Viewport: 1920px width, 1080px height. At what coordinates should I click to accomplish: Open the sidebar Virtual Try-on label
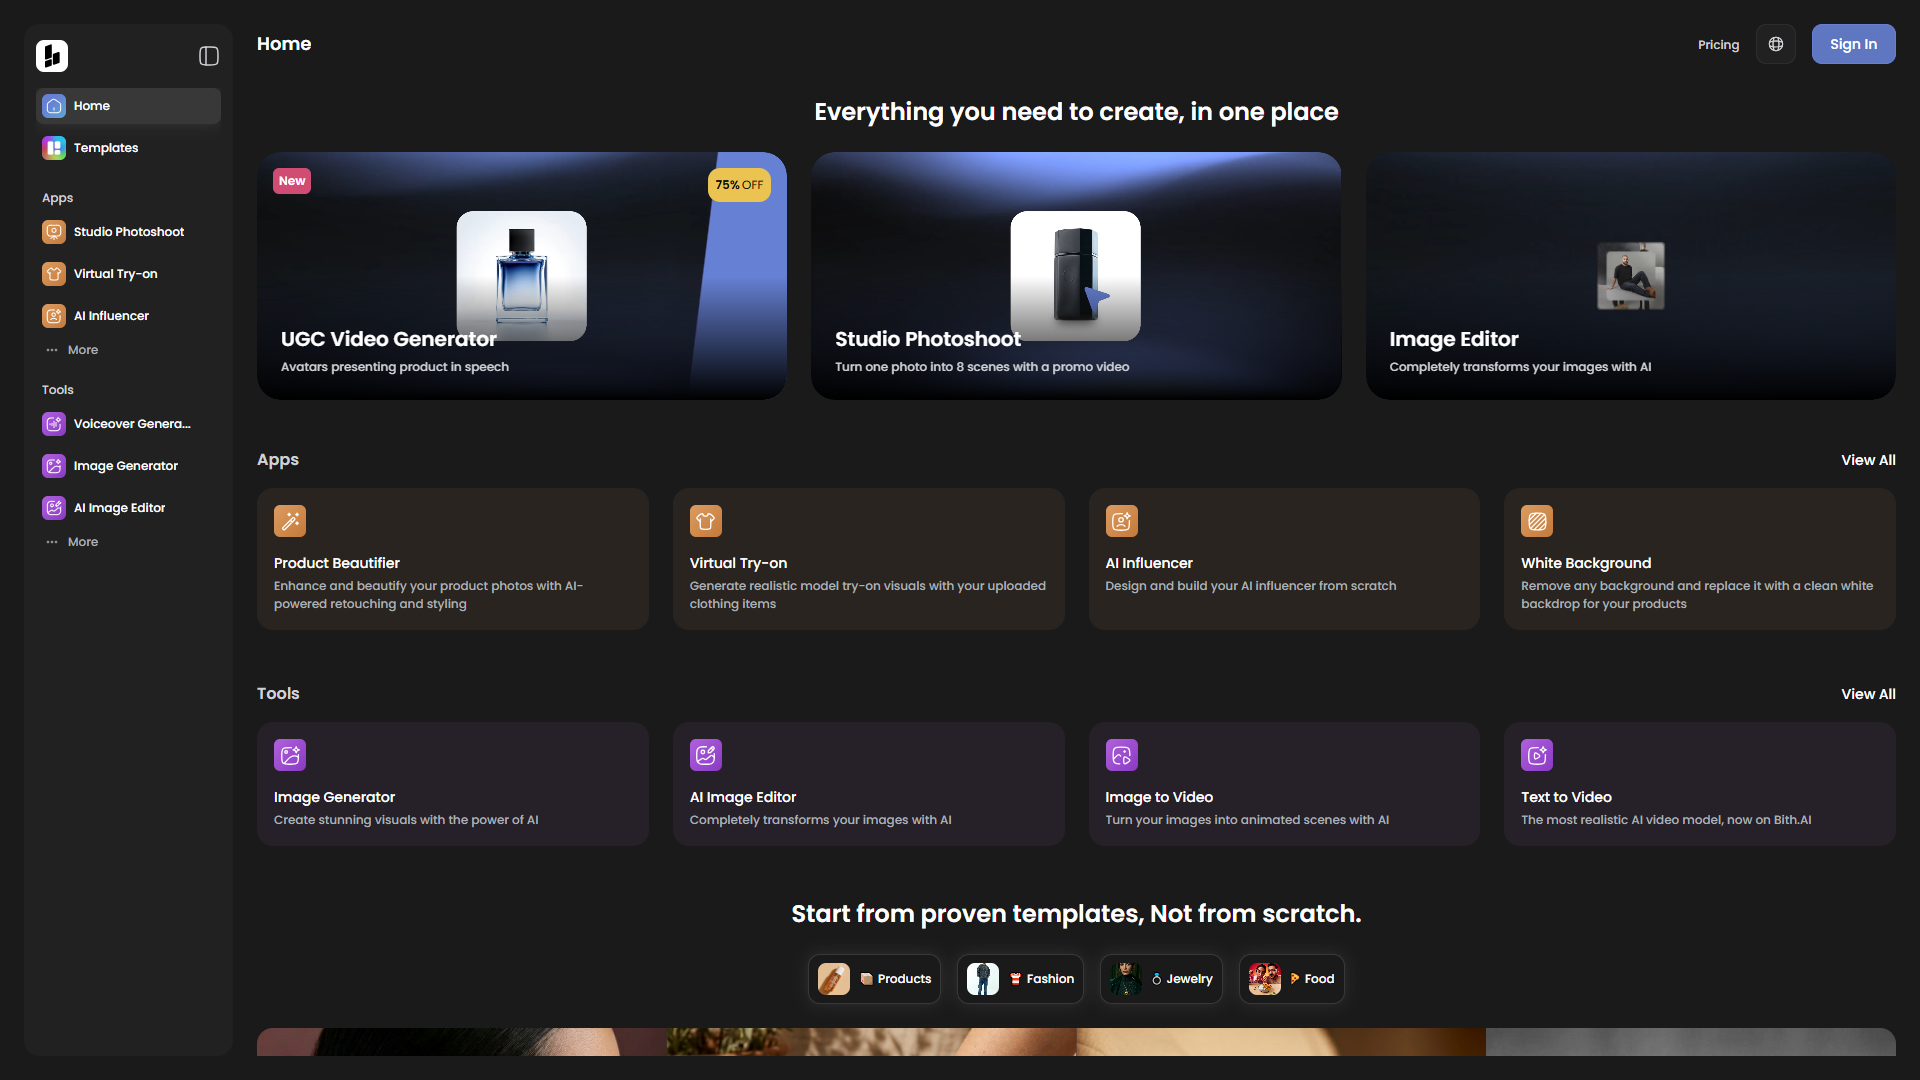click(116, 274)
